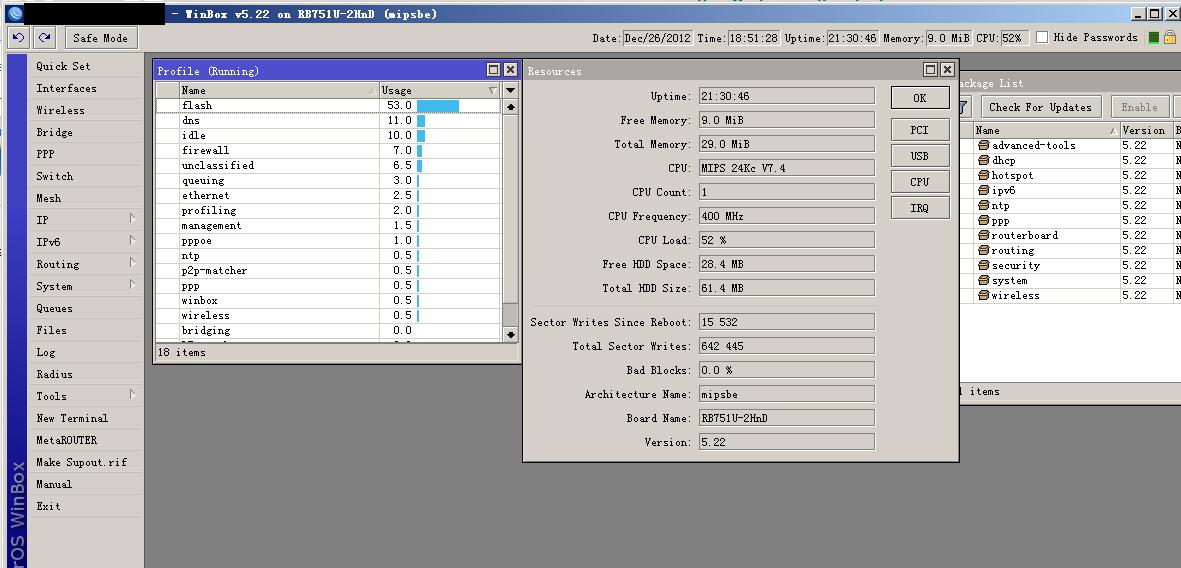The width and height of the screenshot is (1181, 568).
Task: Click the Board Name field
Action: (786, 418)
